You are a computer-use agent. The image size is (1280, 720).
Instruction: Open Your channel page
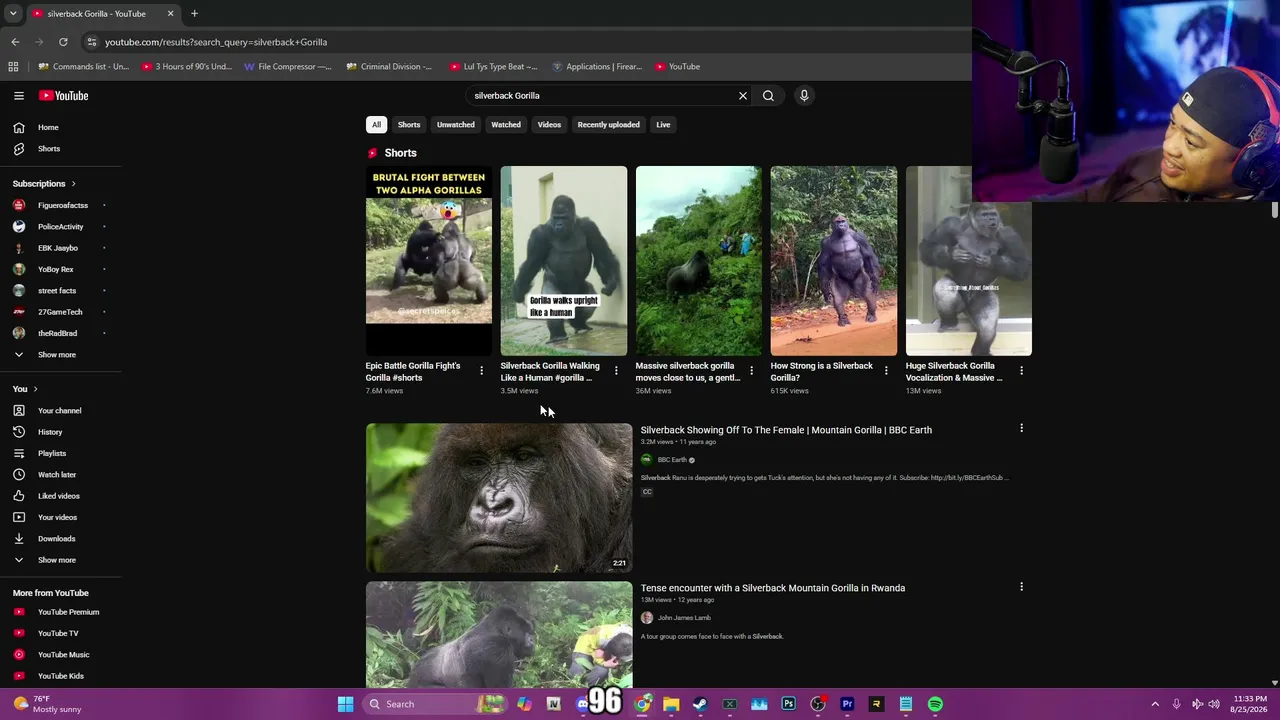click(x=61, y=411)
